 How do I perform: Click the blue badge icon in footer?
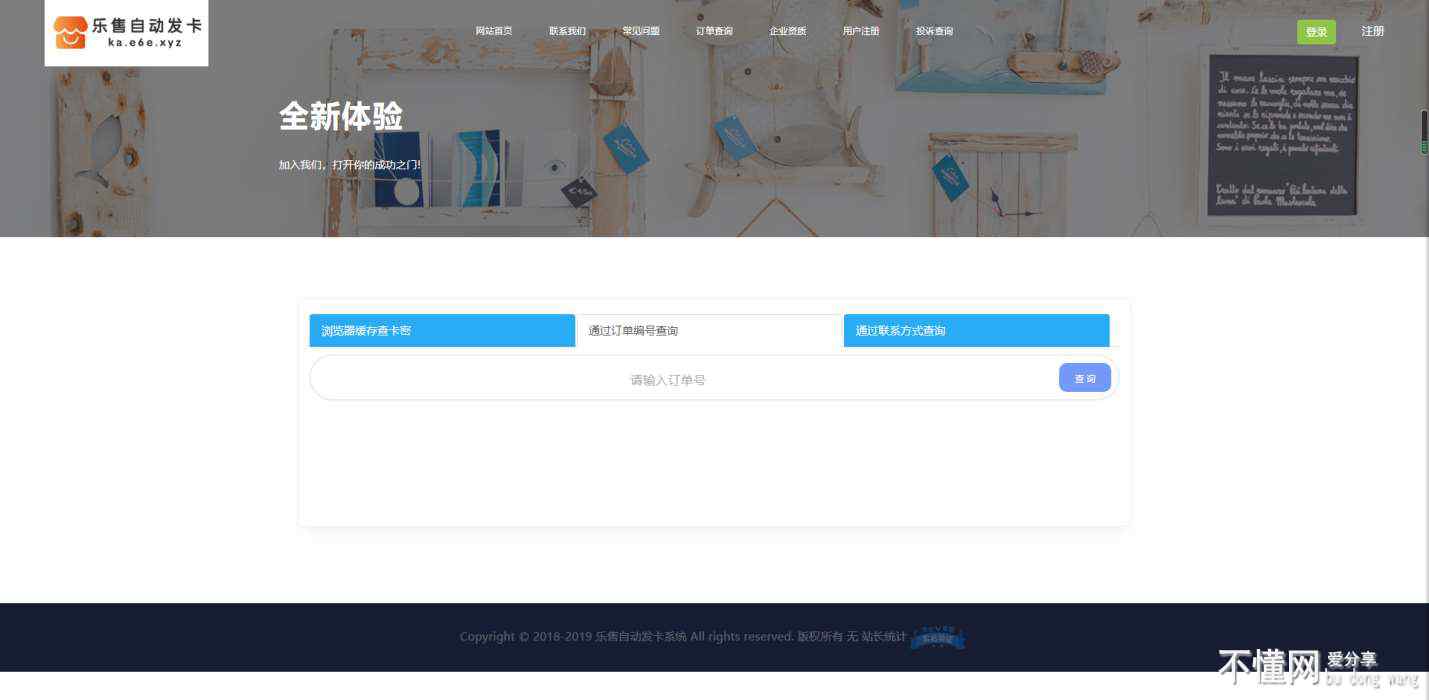(x=938, y=637)
